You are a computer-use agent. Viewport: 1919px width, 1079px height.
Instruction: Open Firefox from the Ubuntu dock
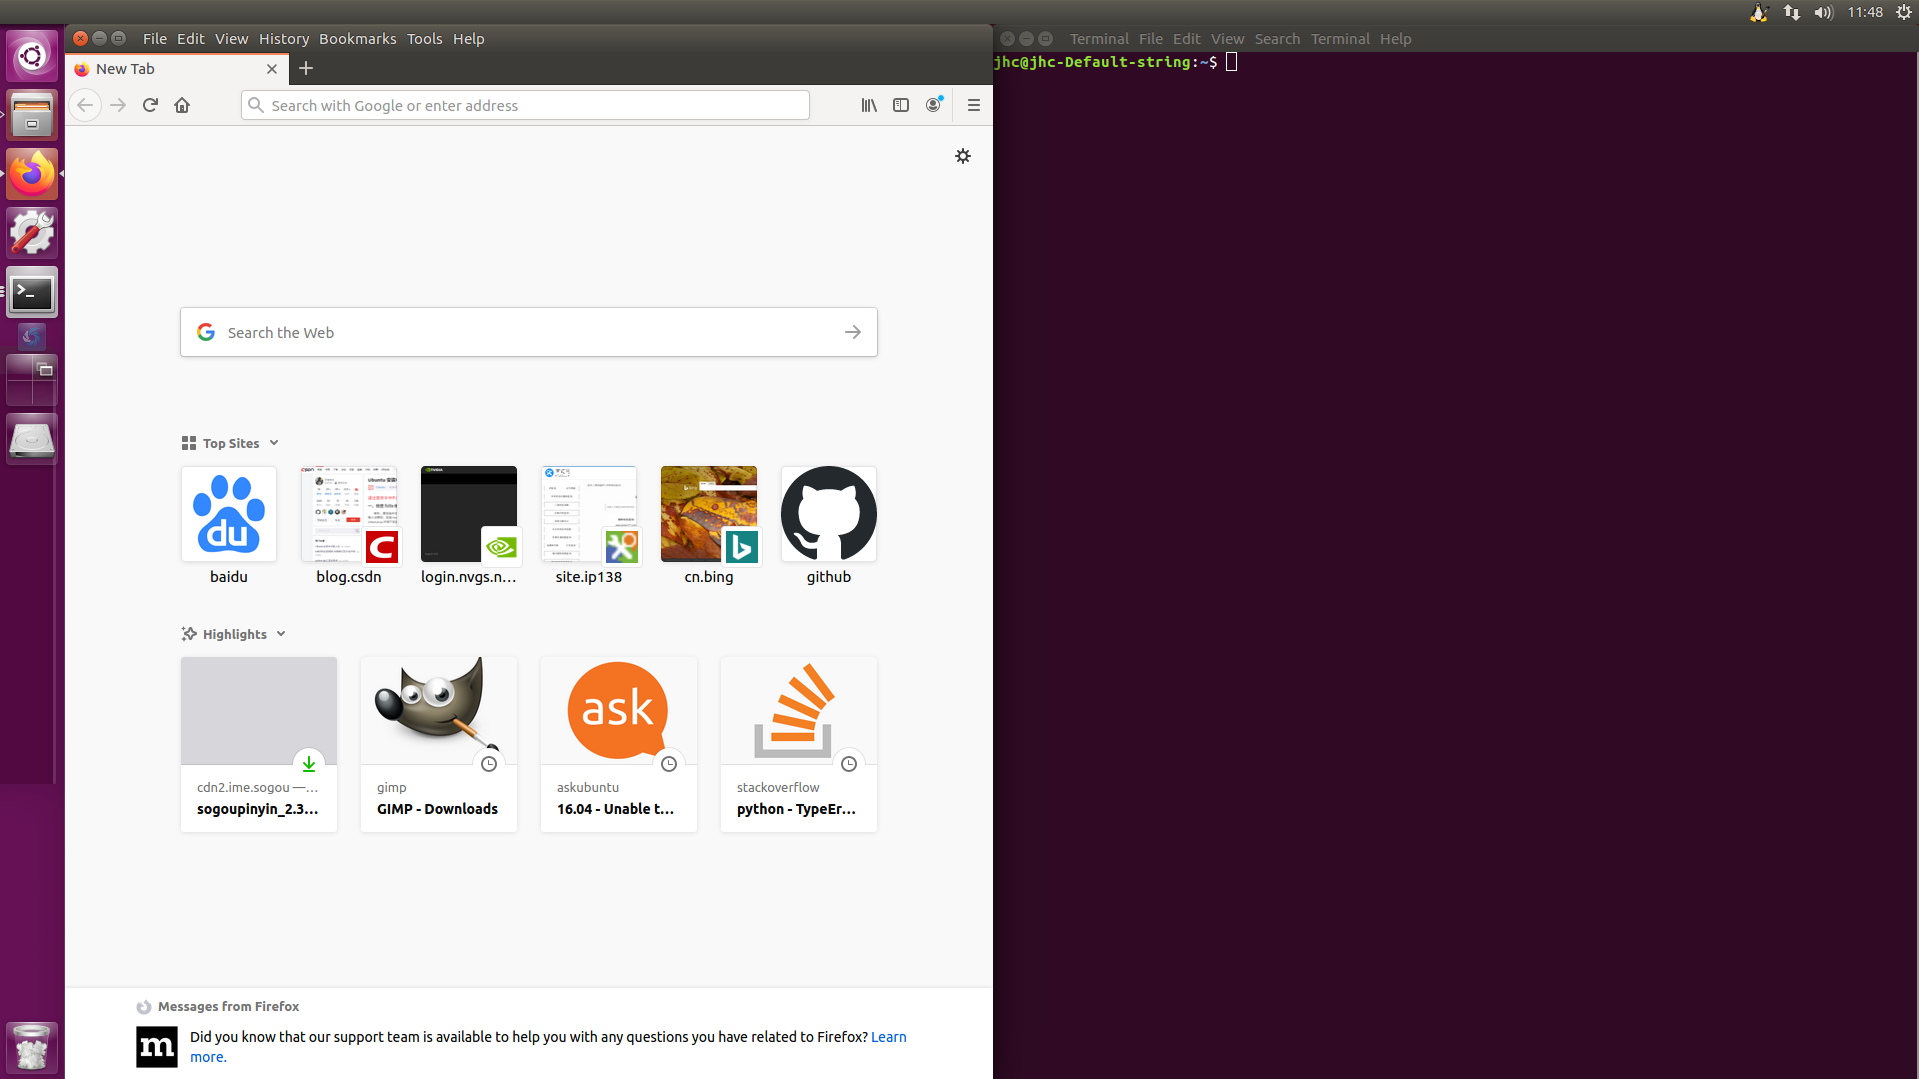[31, 173]
